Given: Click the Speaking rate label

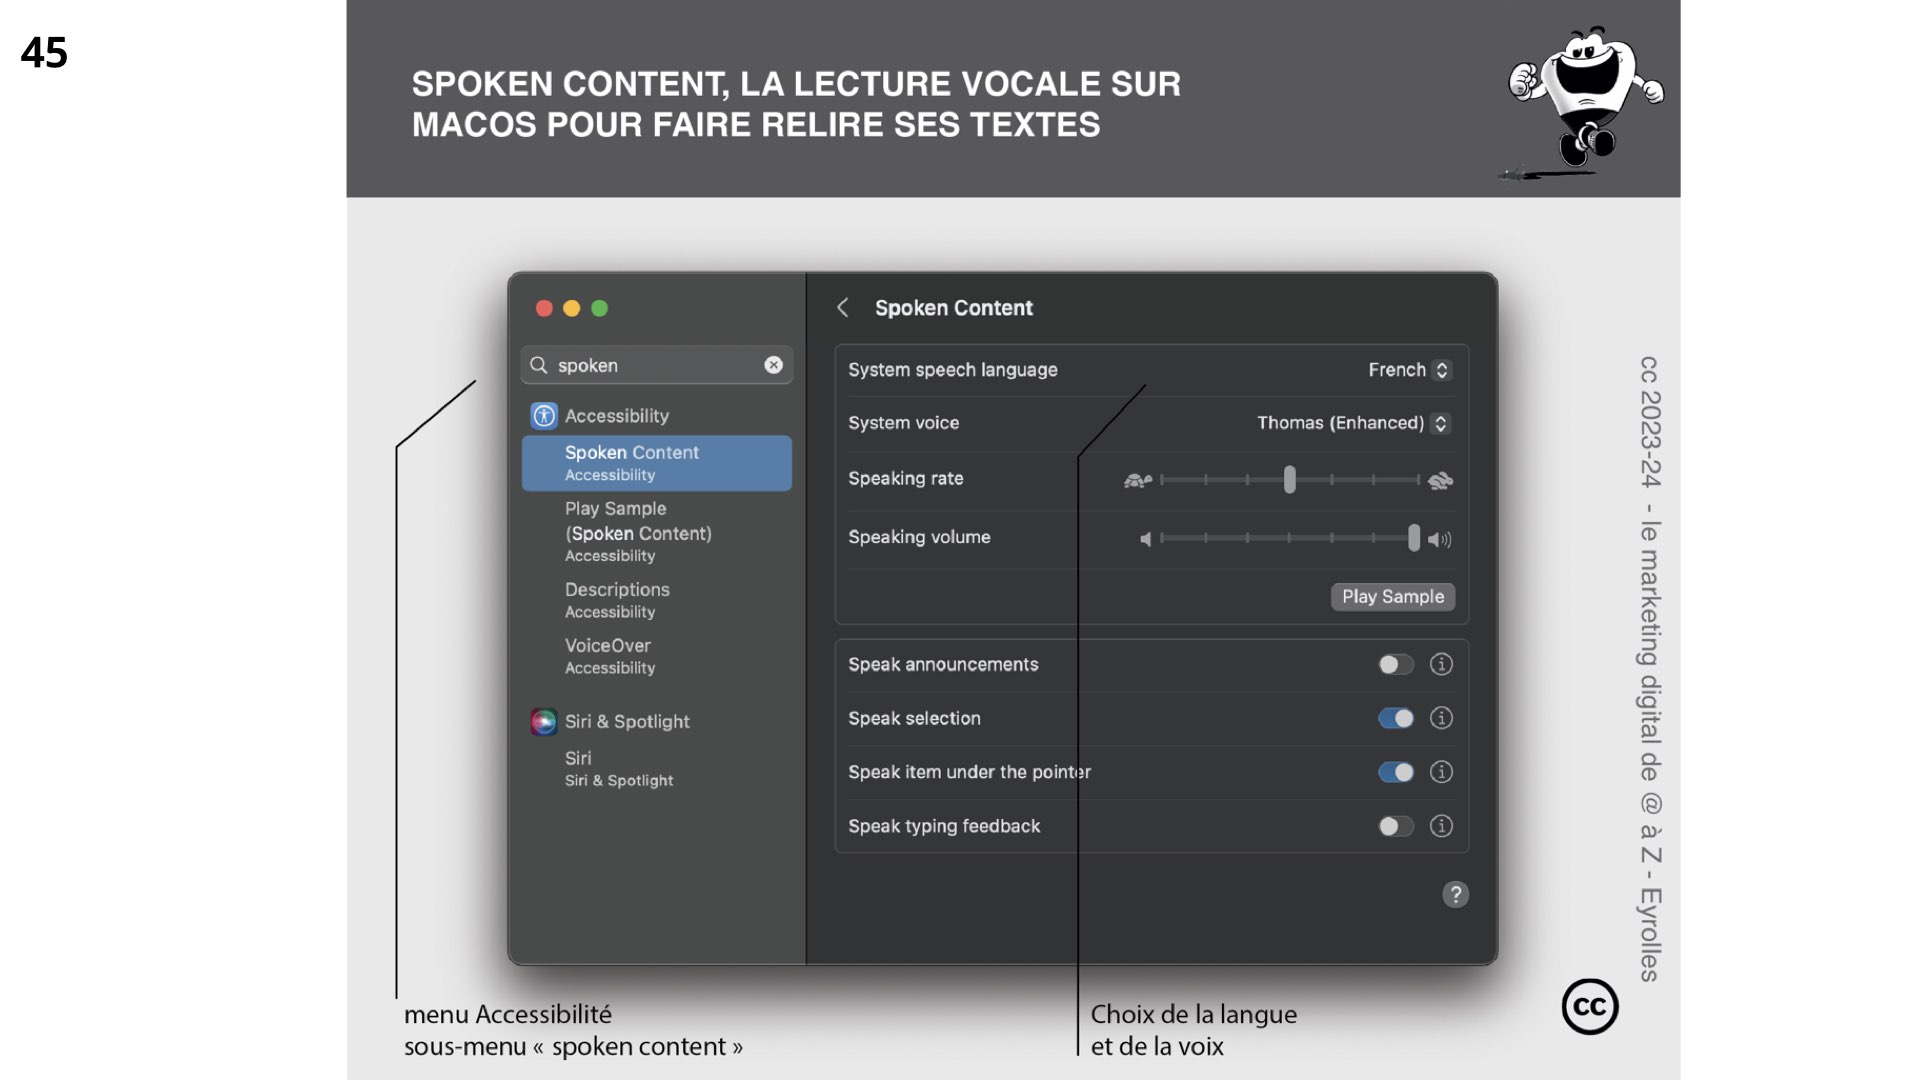Looking at the screenshot, I should (906, 478).
